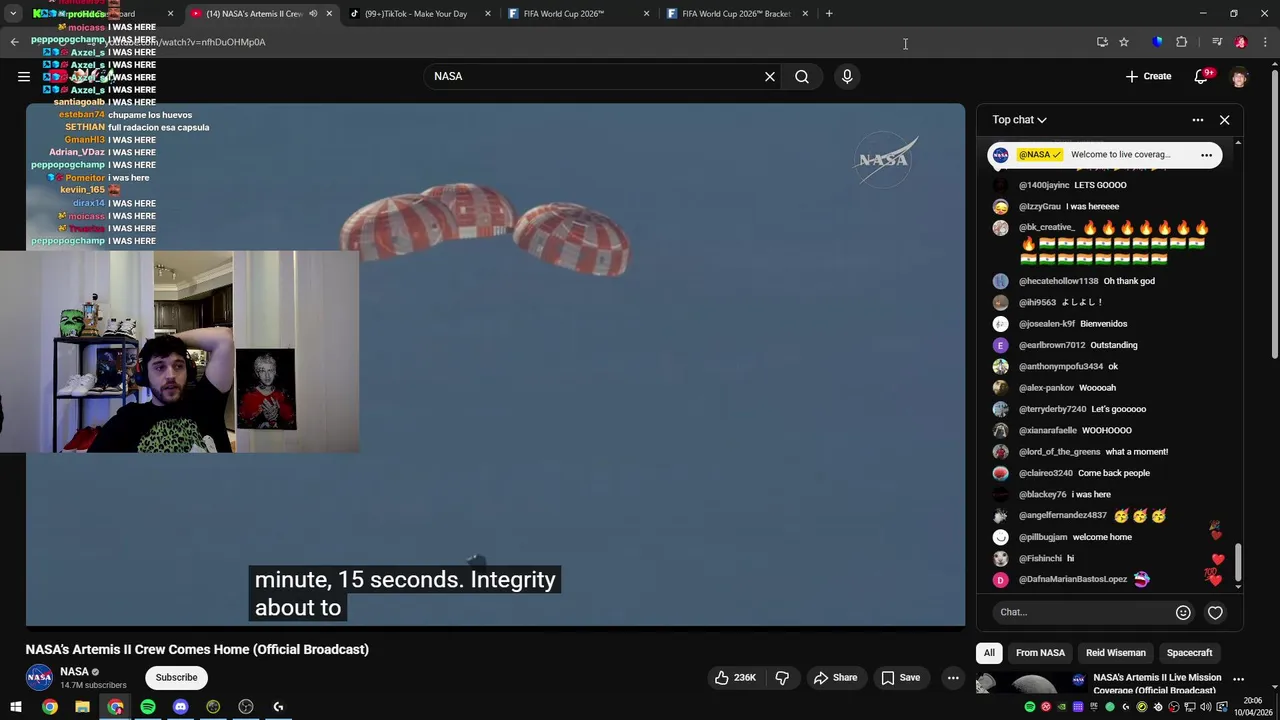Subscribe to the NASA channel

176,678
